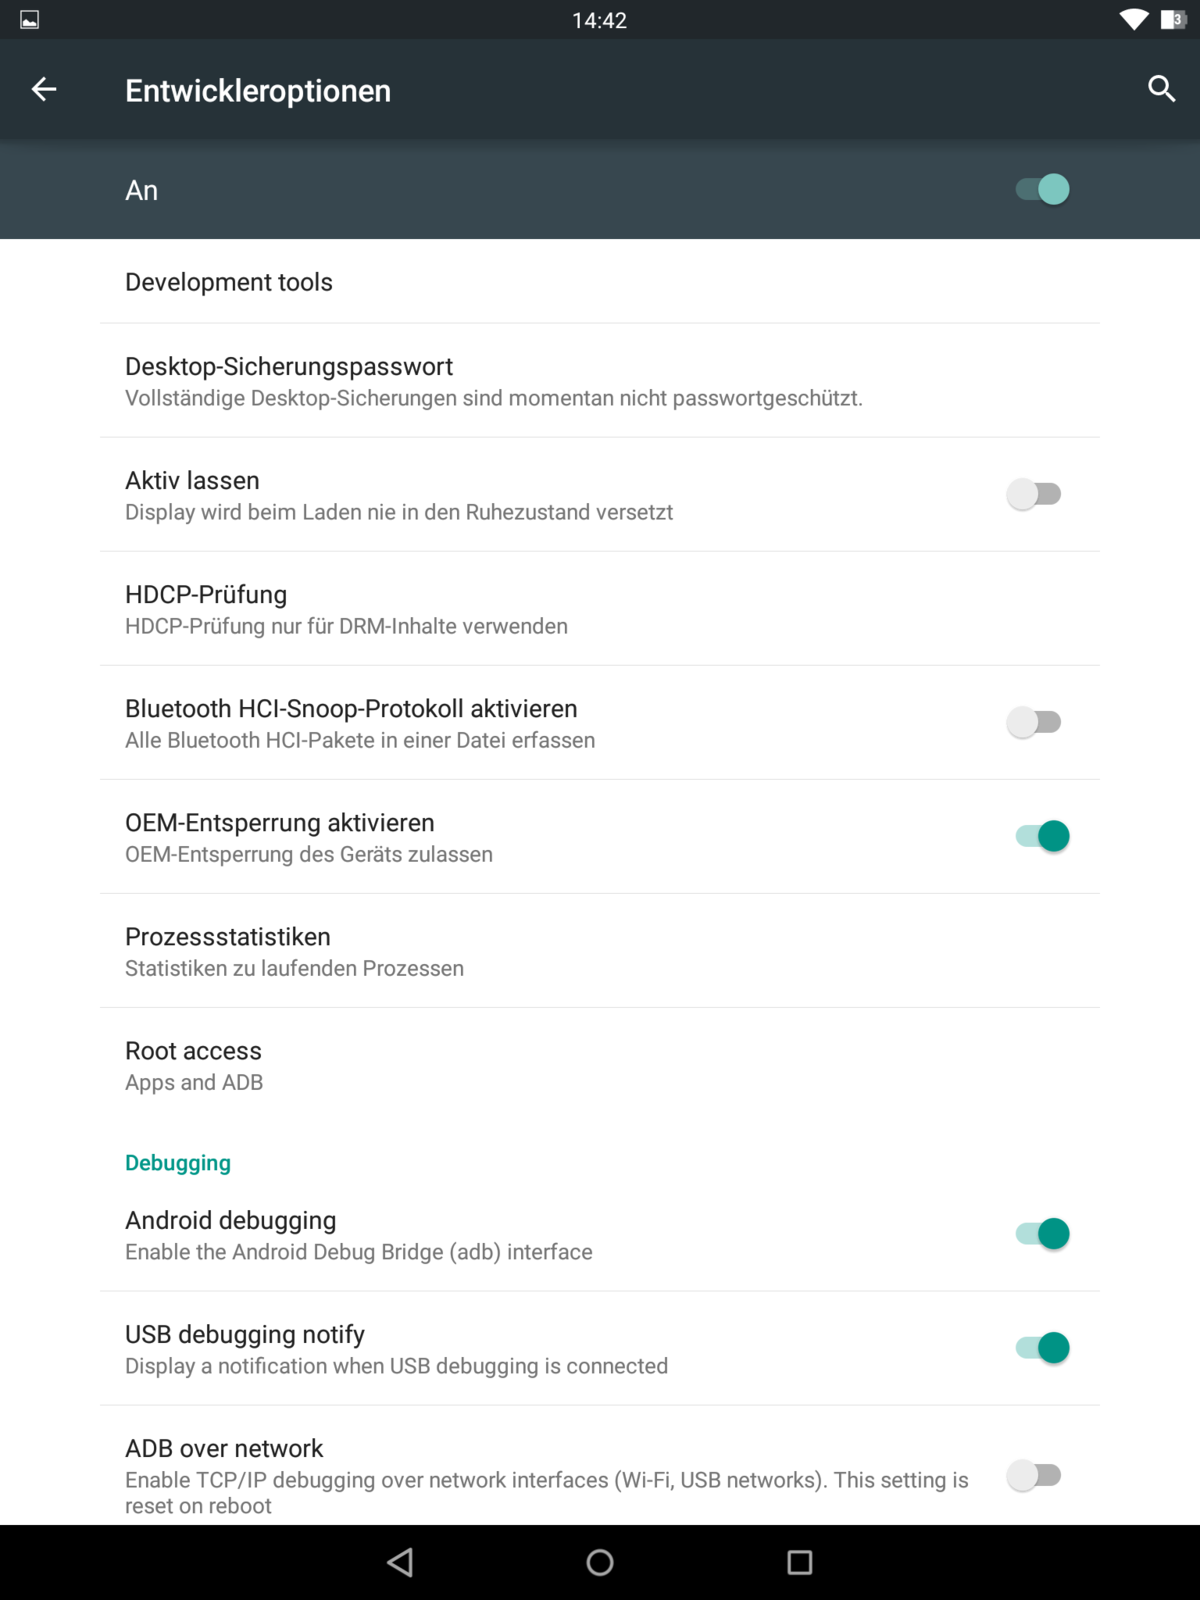Open the search magnifier icon

pos(1161,89)
